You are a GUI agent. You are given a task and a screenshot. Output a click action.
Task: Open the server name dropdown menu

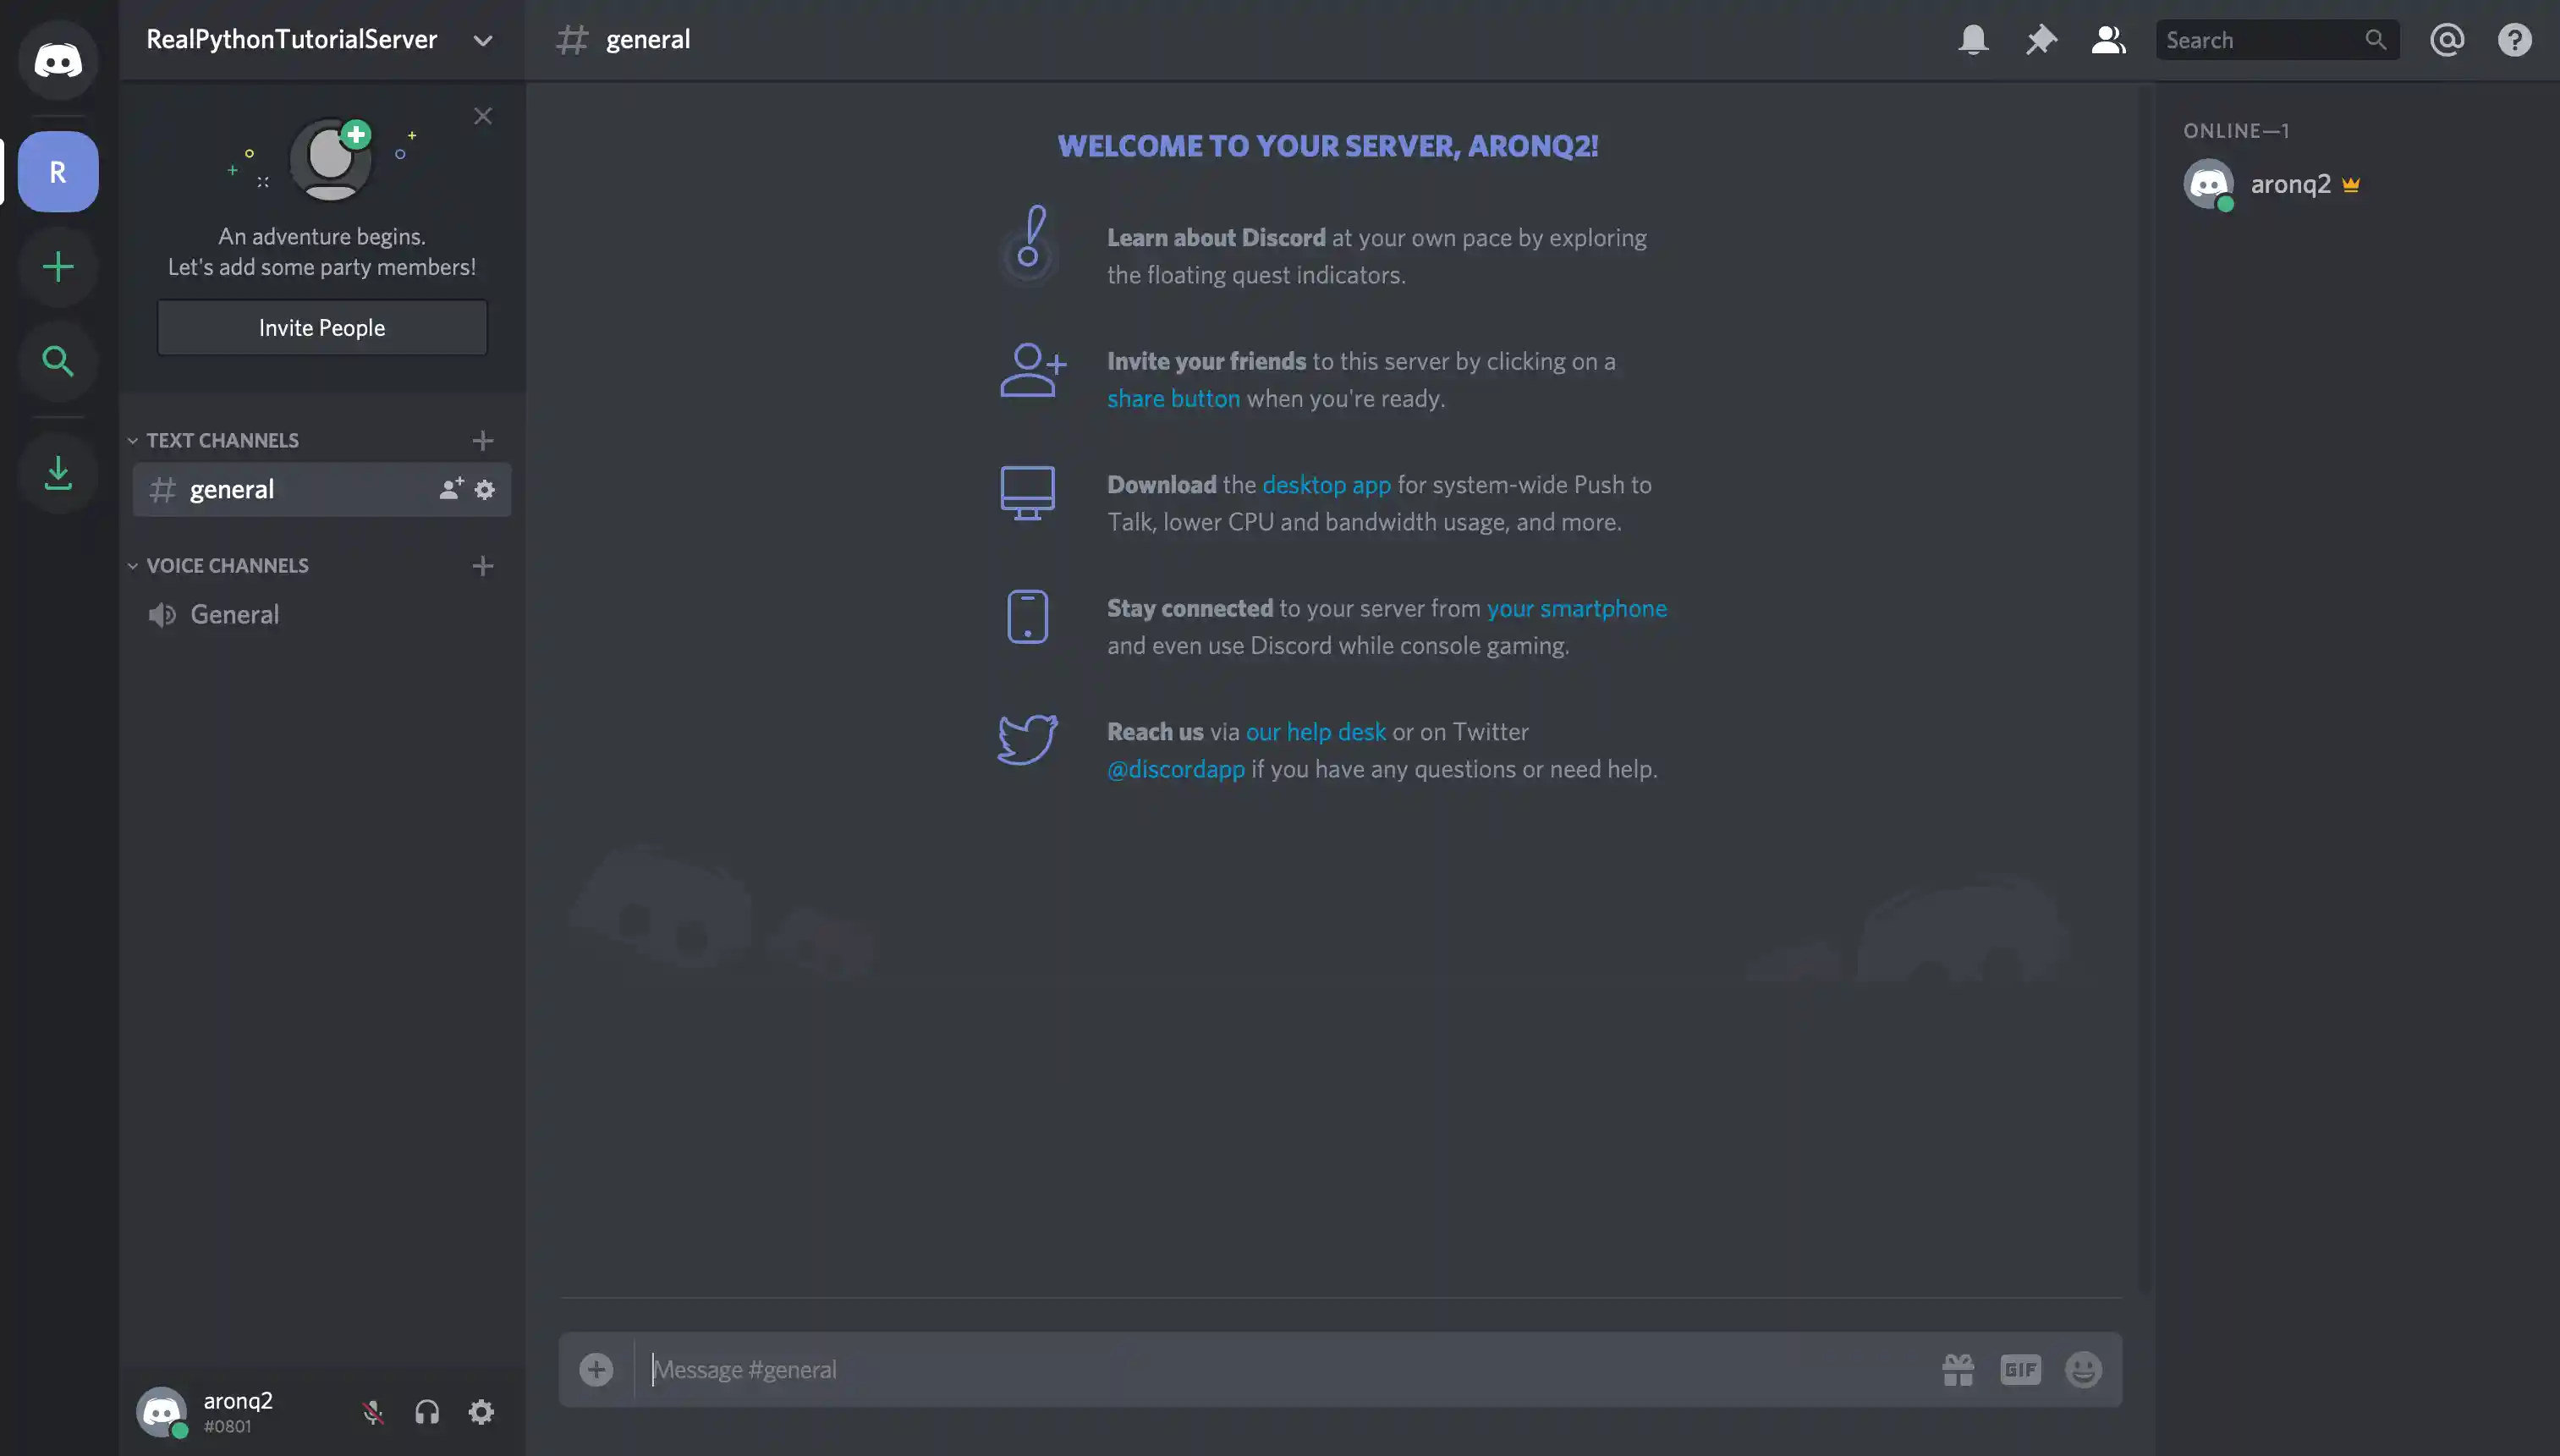coord(483,40)
